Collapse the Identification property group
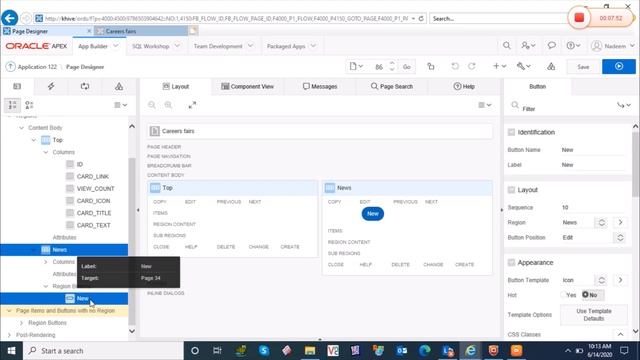This screenshot has width=640, height=360. click(511, 132)
